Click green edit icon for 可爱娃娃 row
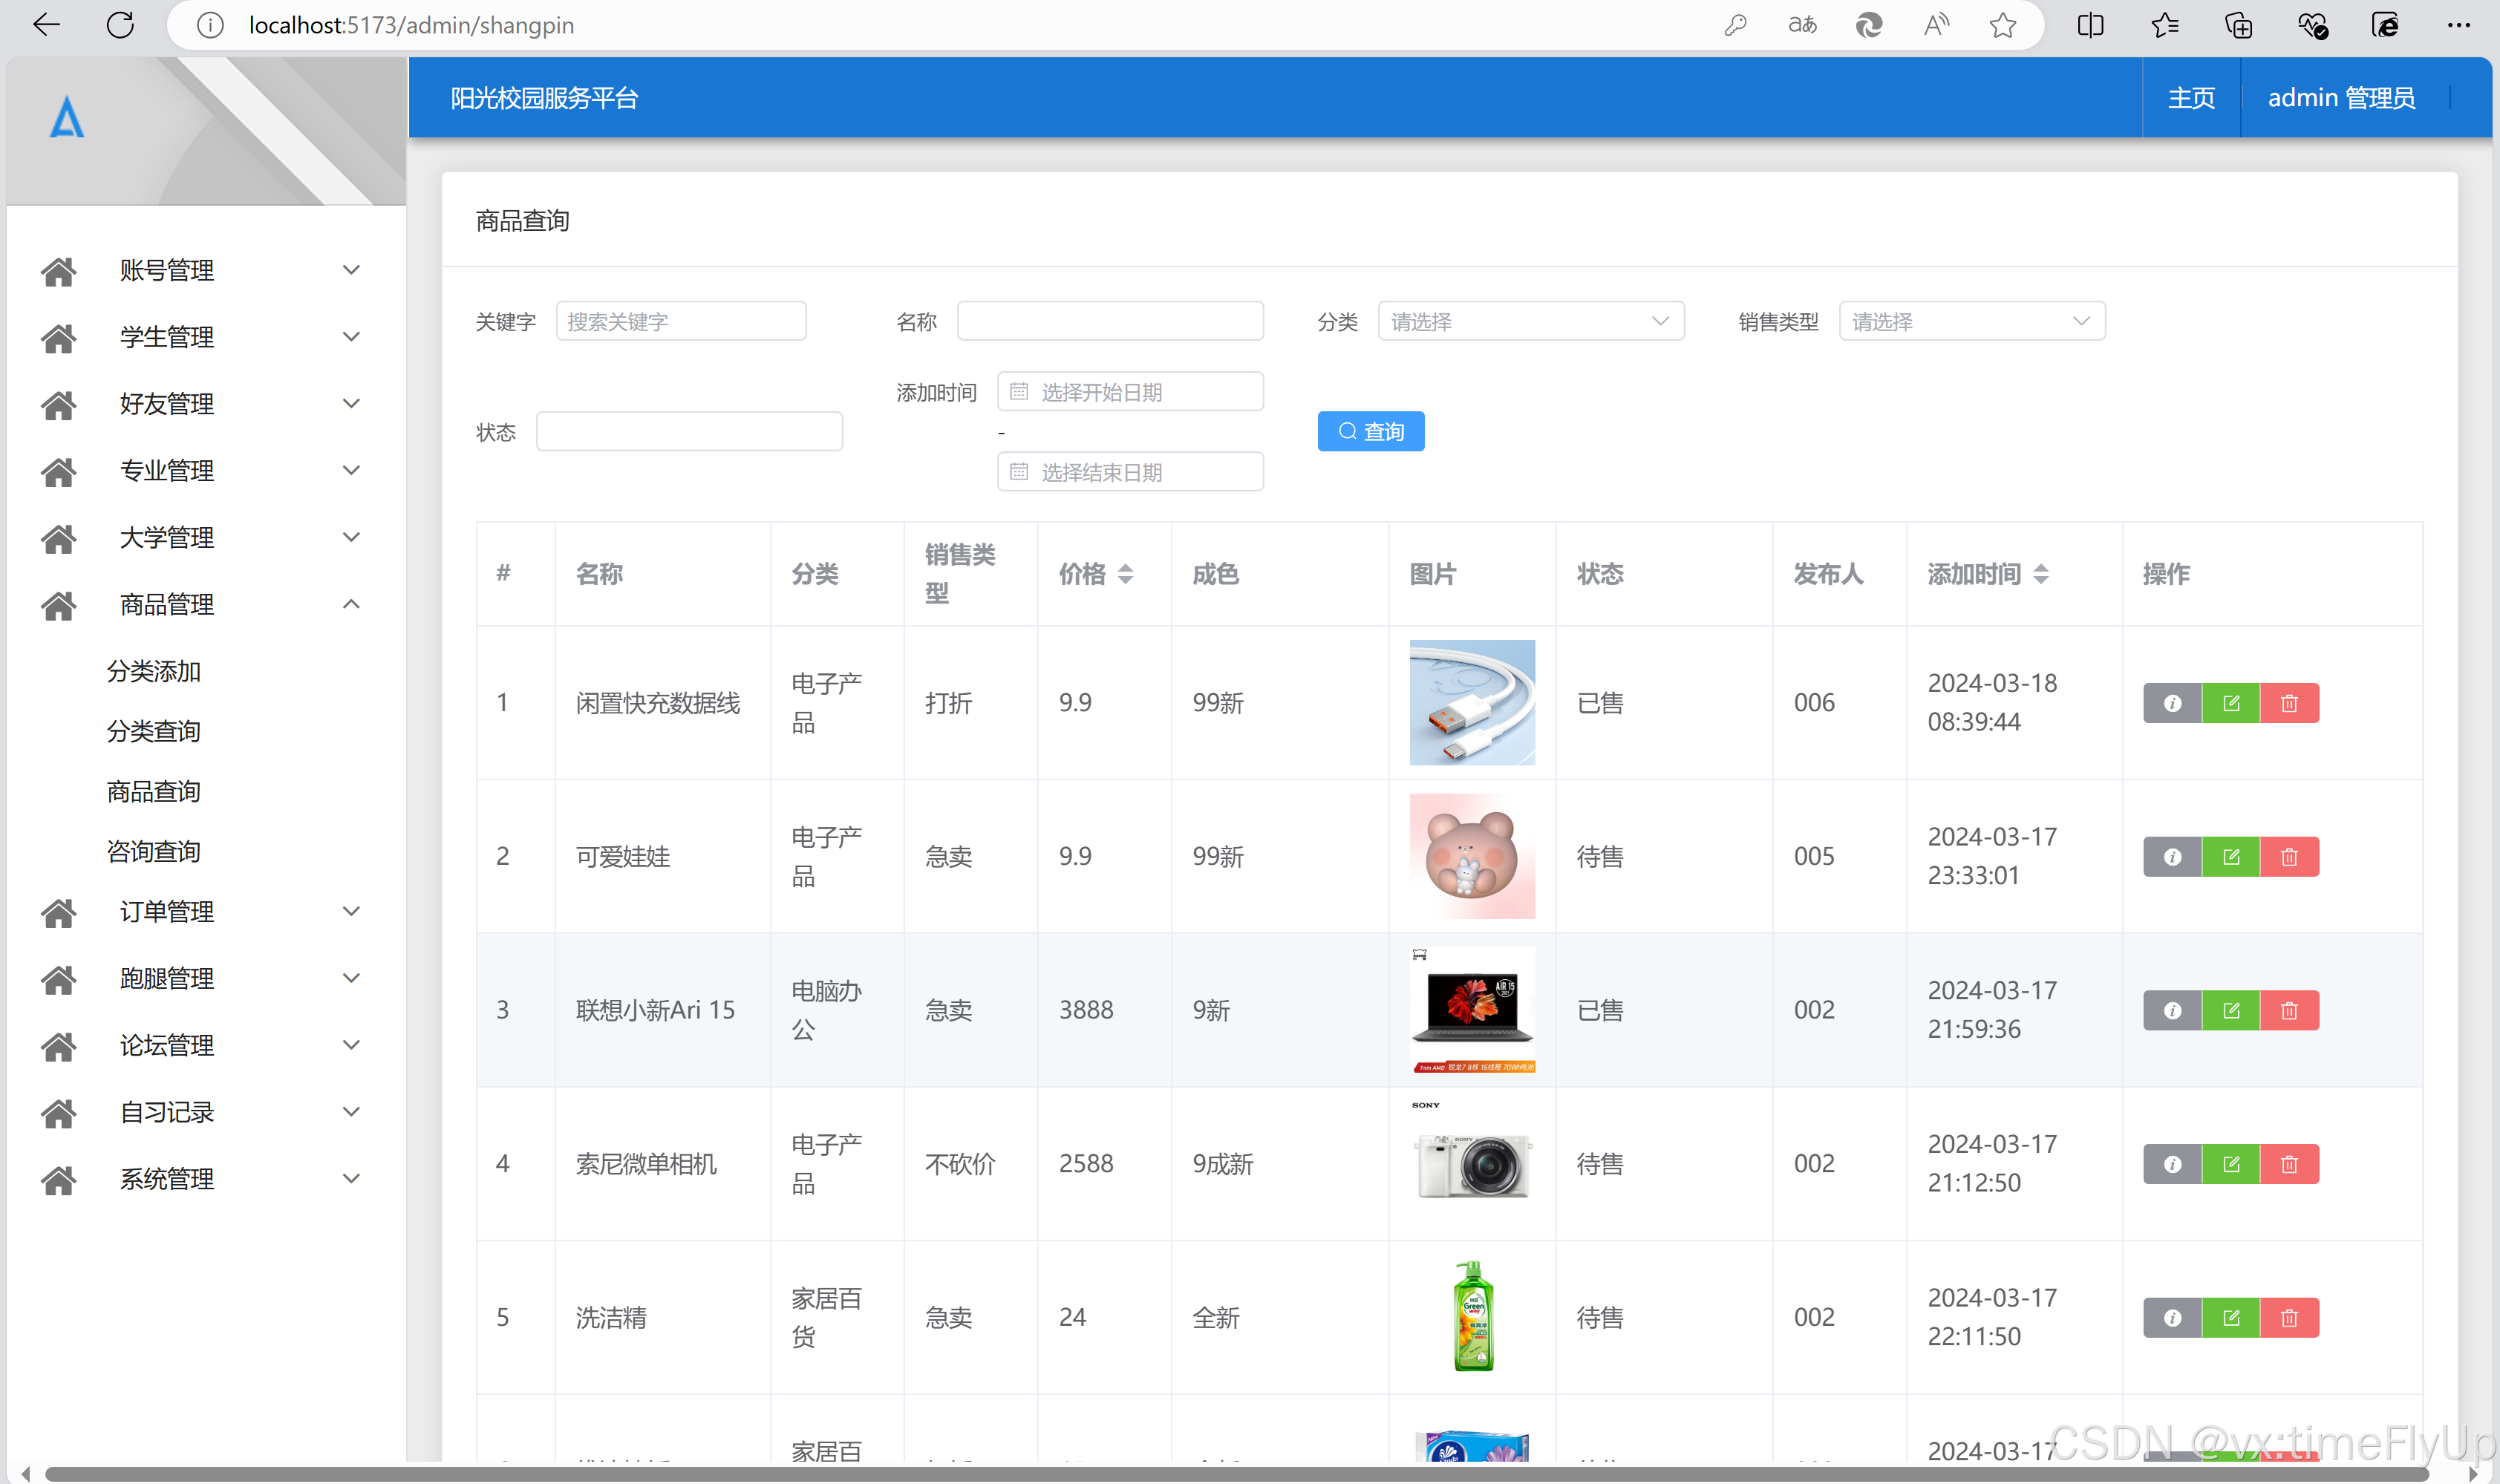Image resolution: width=2500 pixels, height=1484 pixels. point(2230,857)
